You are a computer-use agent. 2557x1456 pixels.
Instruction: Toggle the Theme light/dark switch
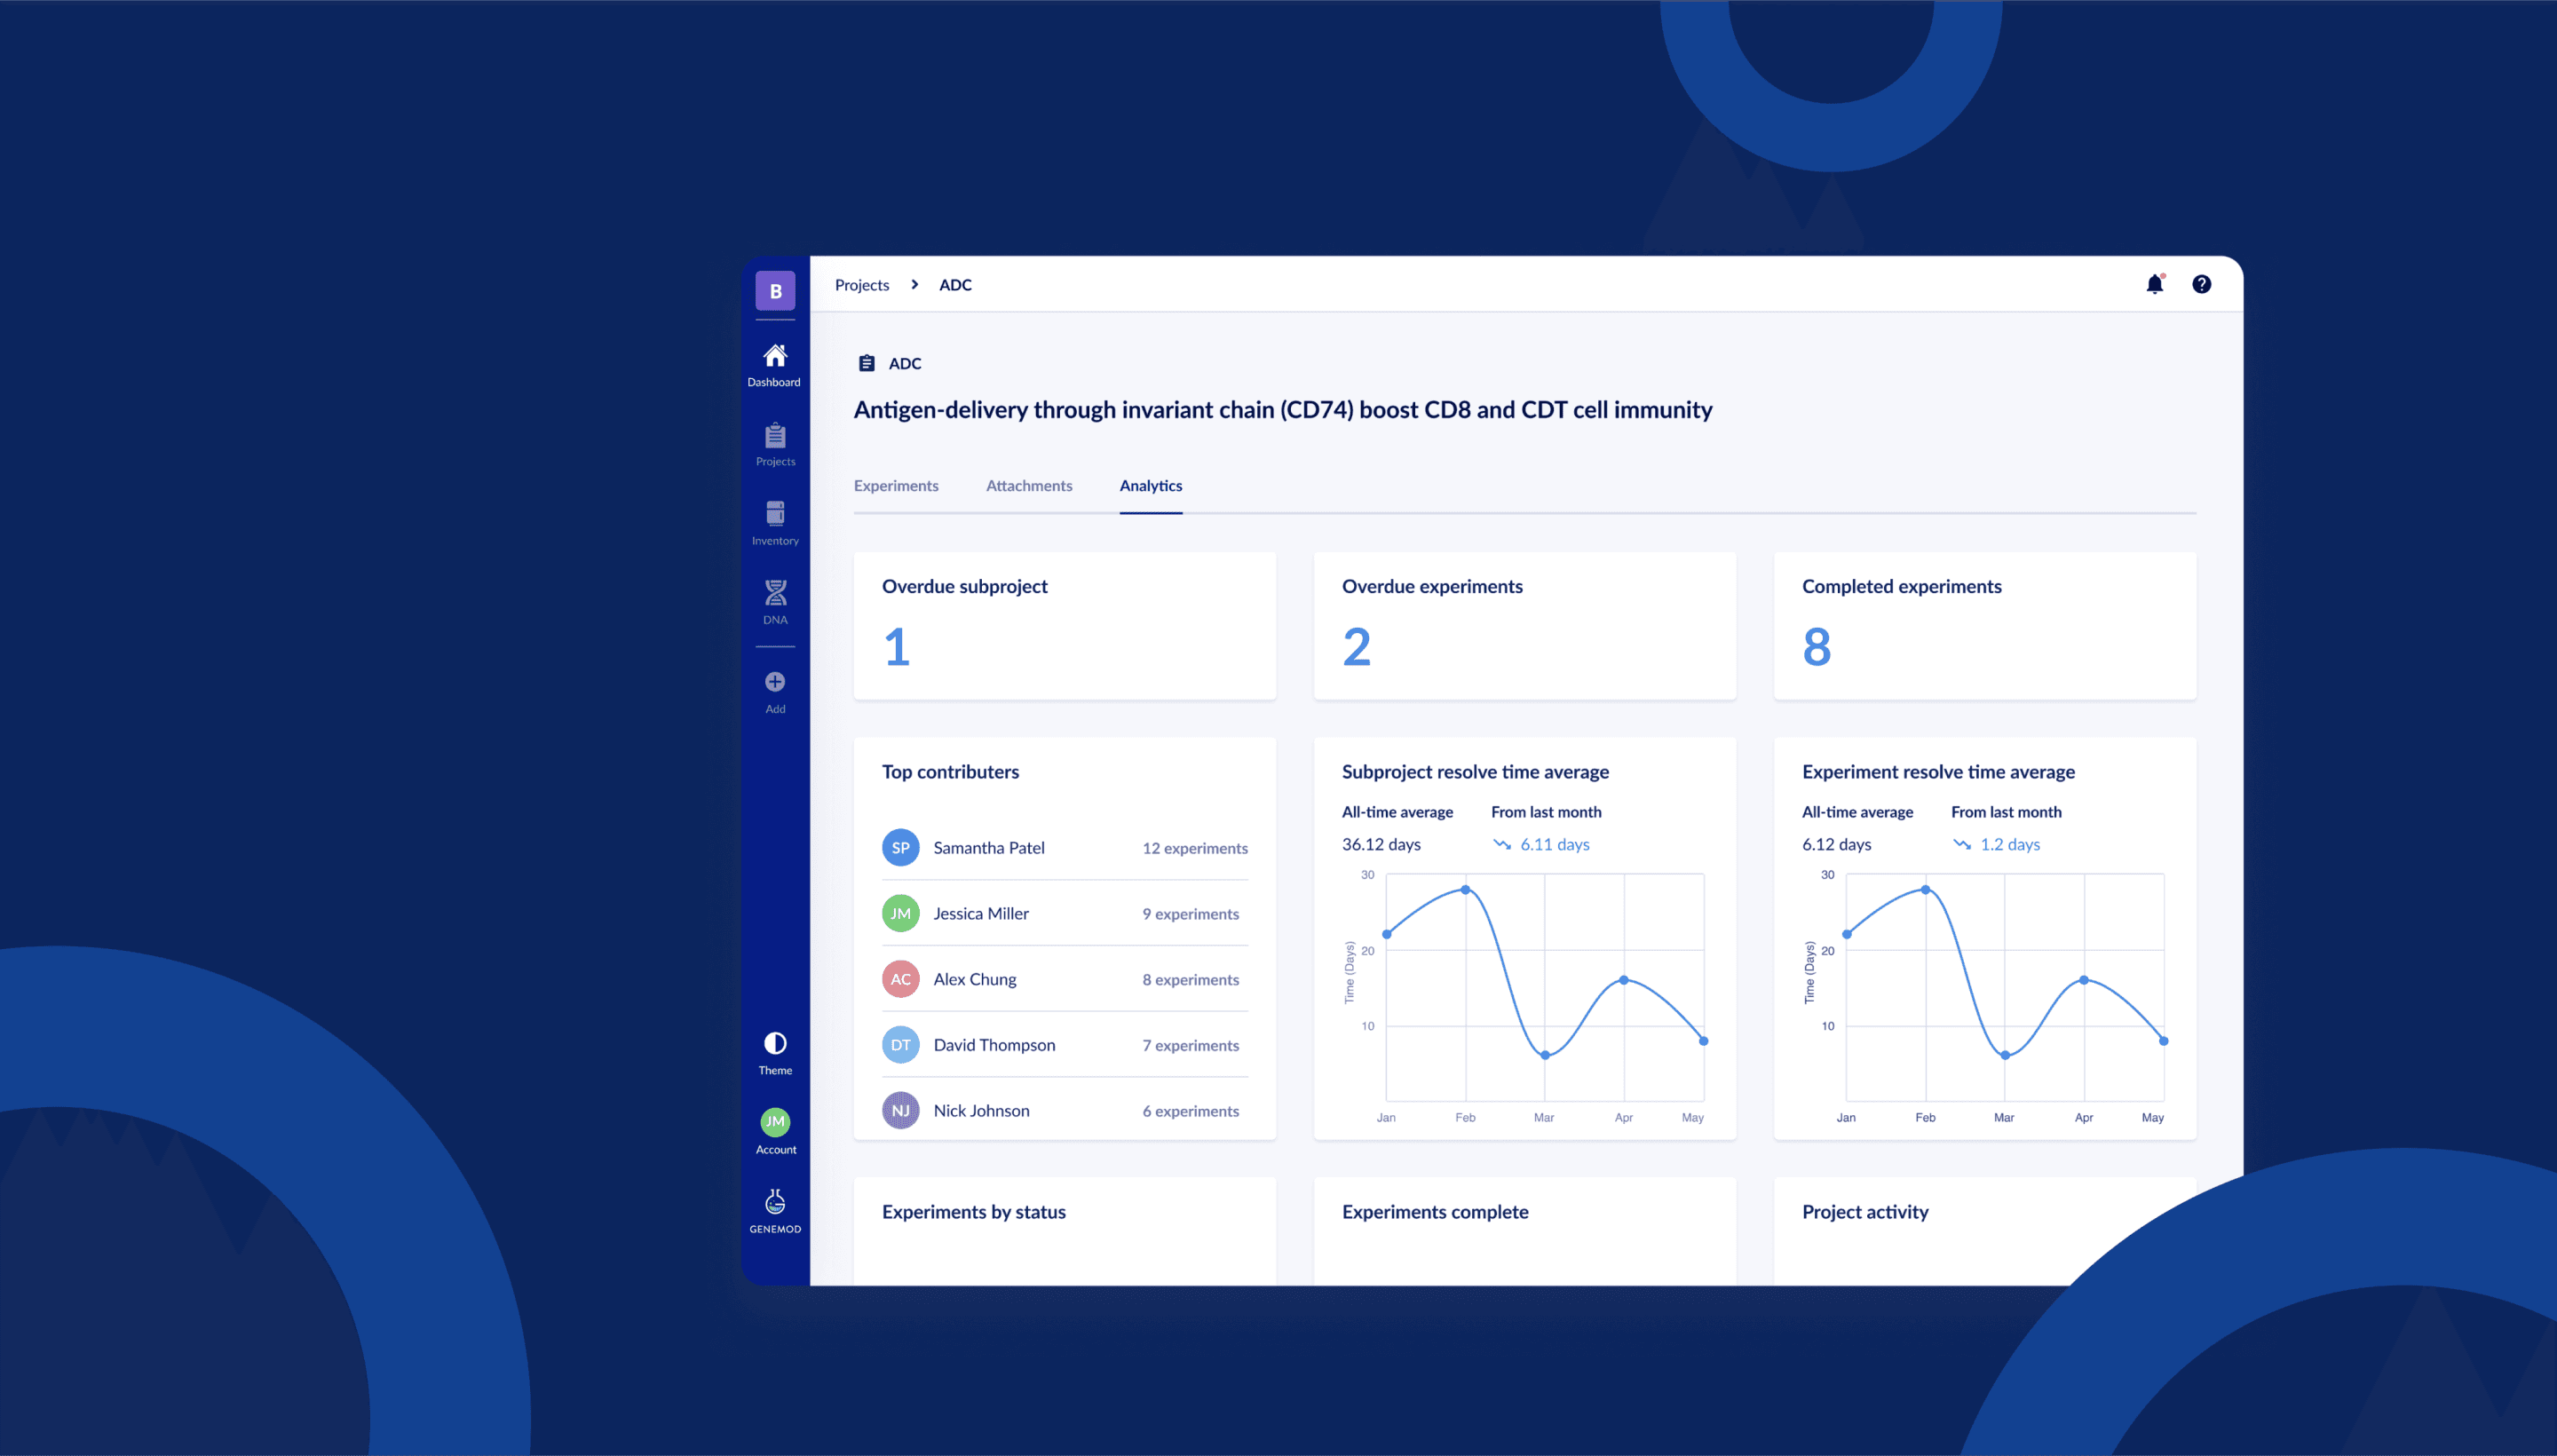pyautogui.click(x=775, y=1044)
